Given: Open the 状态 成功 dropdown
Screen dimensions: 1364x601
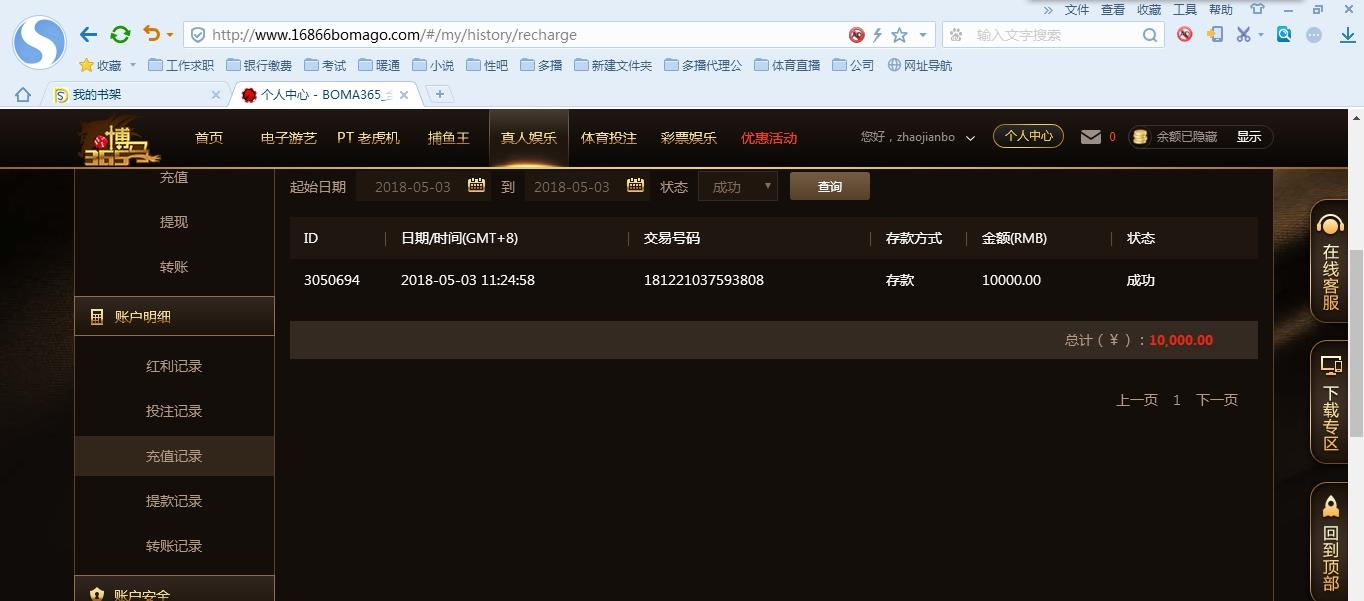Looking at the screenshot, I should 738,187.
